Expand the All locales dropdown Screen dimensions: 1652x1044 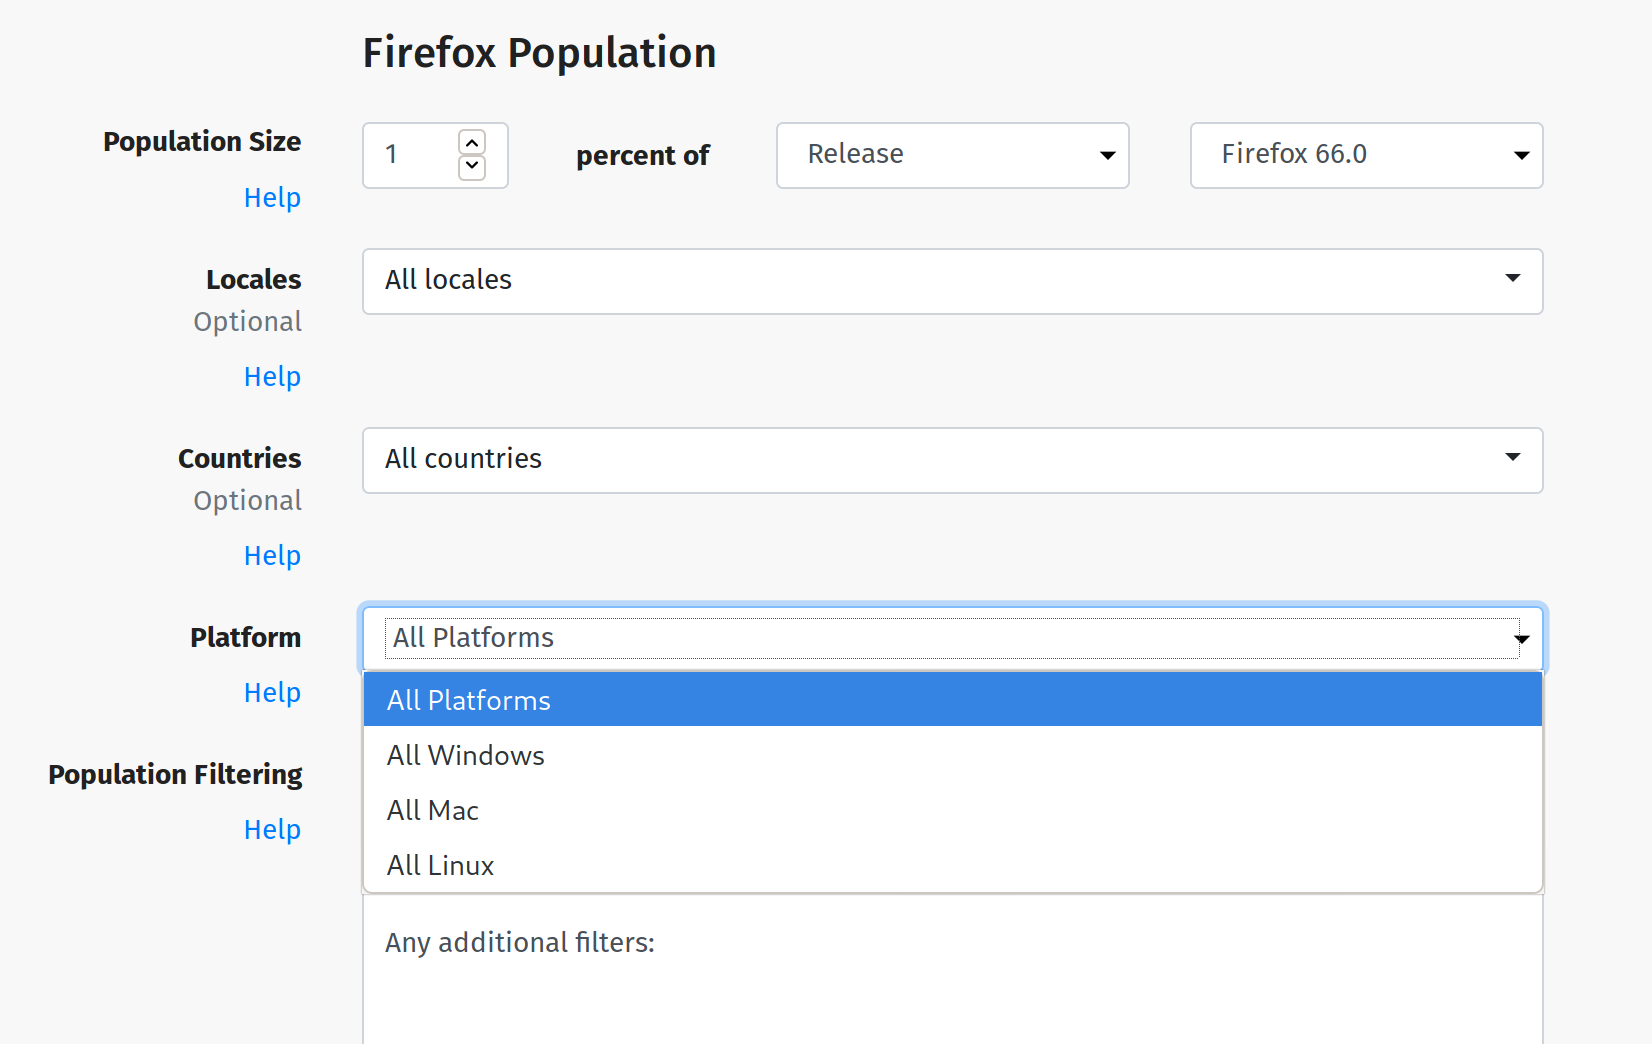pyautogui.click(x=953, y=281)
